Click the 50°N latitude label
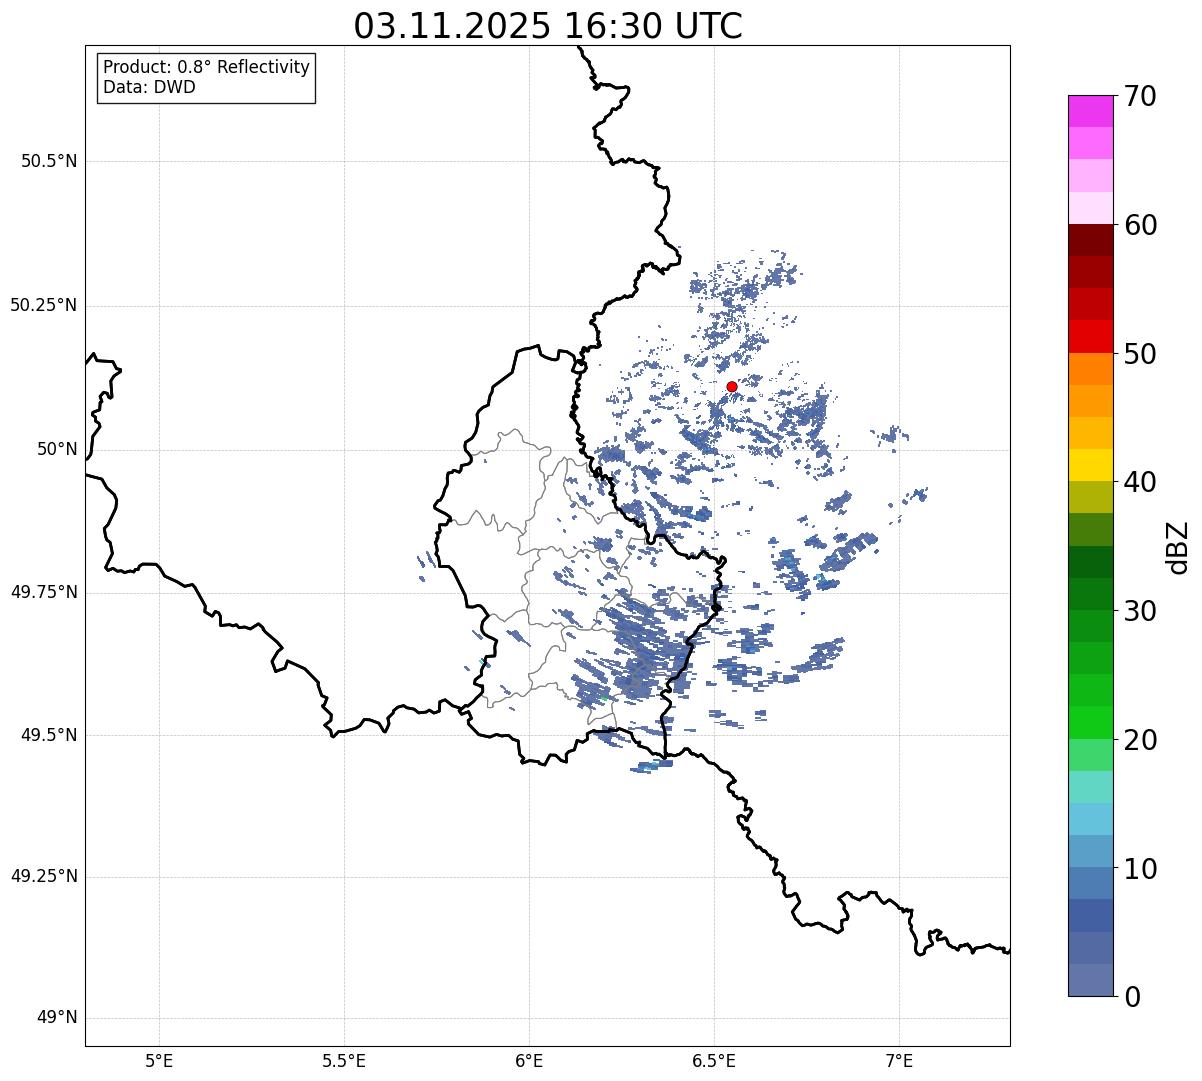Image resolution: width=1202 pixels, height=1081 pixels. coord(57,449)
